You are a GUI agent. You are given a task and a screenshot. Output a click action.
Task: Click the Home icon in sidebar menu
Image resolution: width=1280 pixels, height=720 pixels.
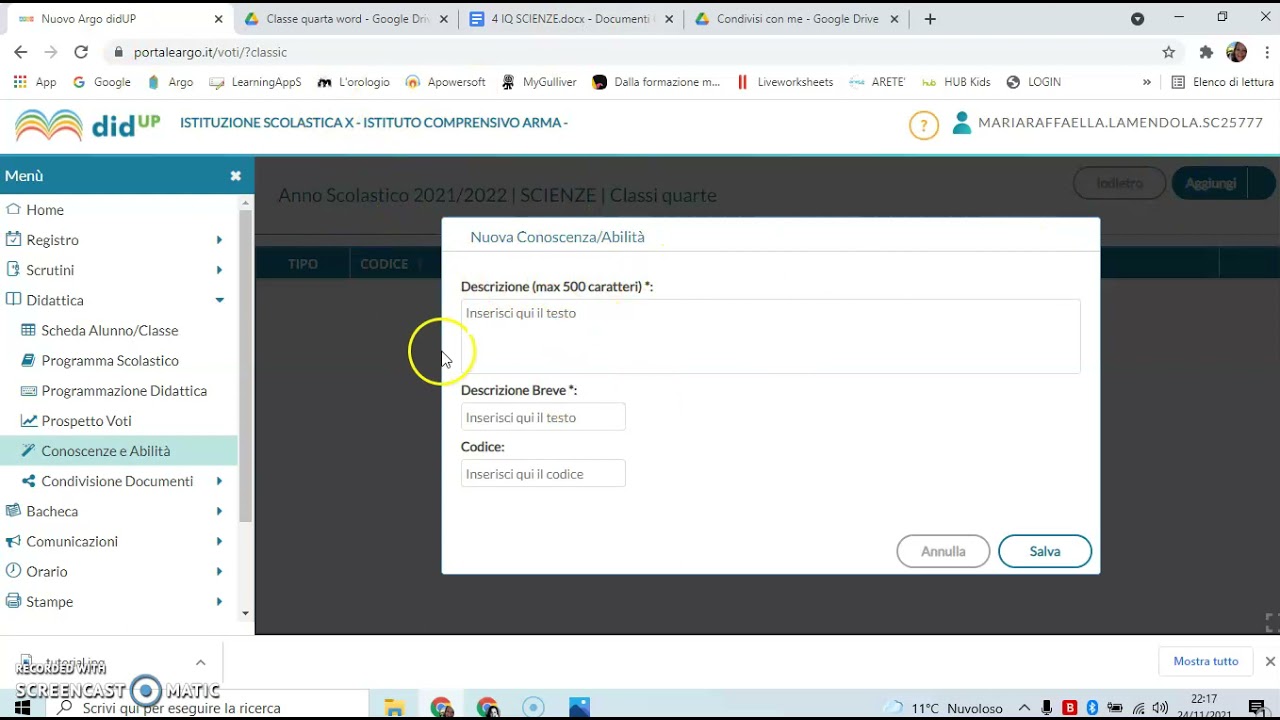point(13,210)
